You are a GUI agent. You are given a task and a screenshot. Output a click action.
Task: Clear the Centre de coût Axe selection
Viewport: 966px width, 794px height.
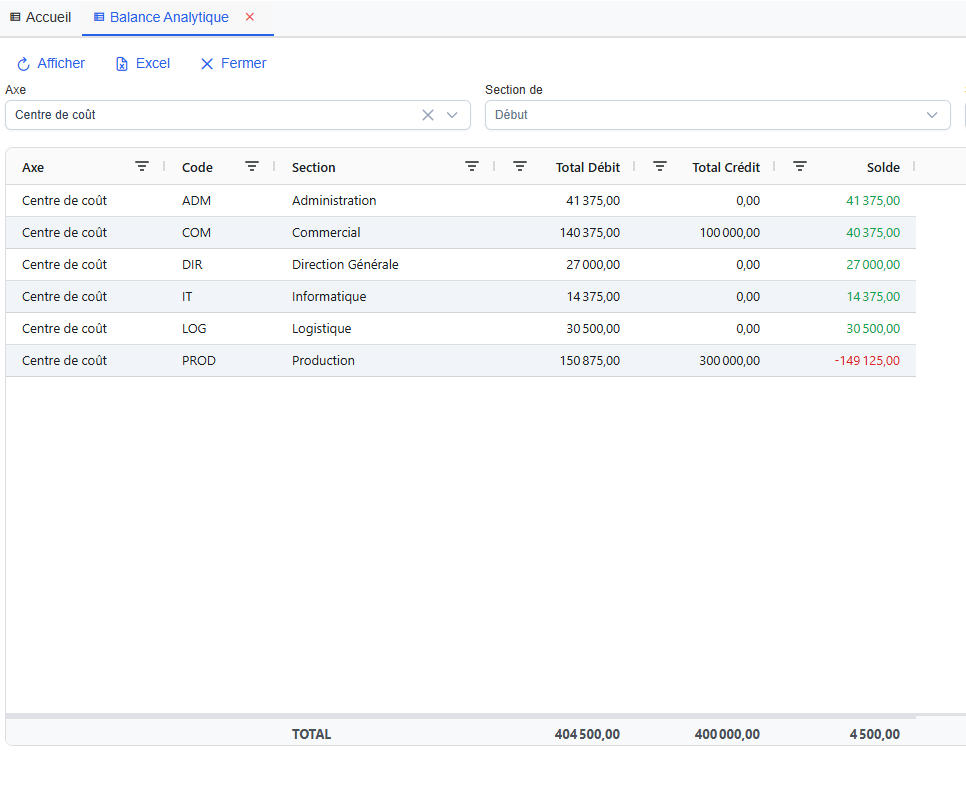click(x=428, y=115)
